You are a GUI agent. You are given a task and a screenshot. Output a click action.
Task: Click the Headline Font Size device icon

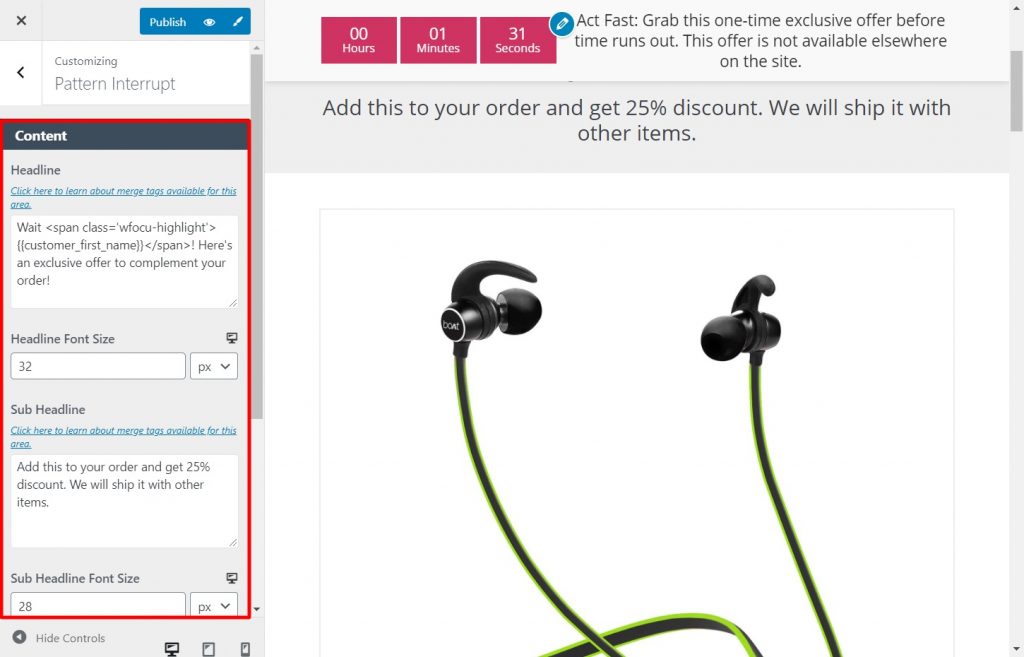(x=232, y=338)
